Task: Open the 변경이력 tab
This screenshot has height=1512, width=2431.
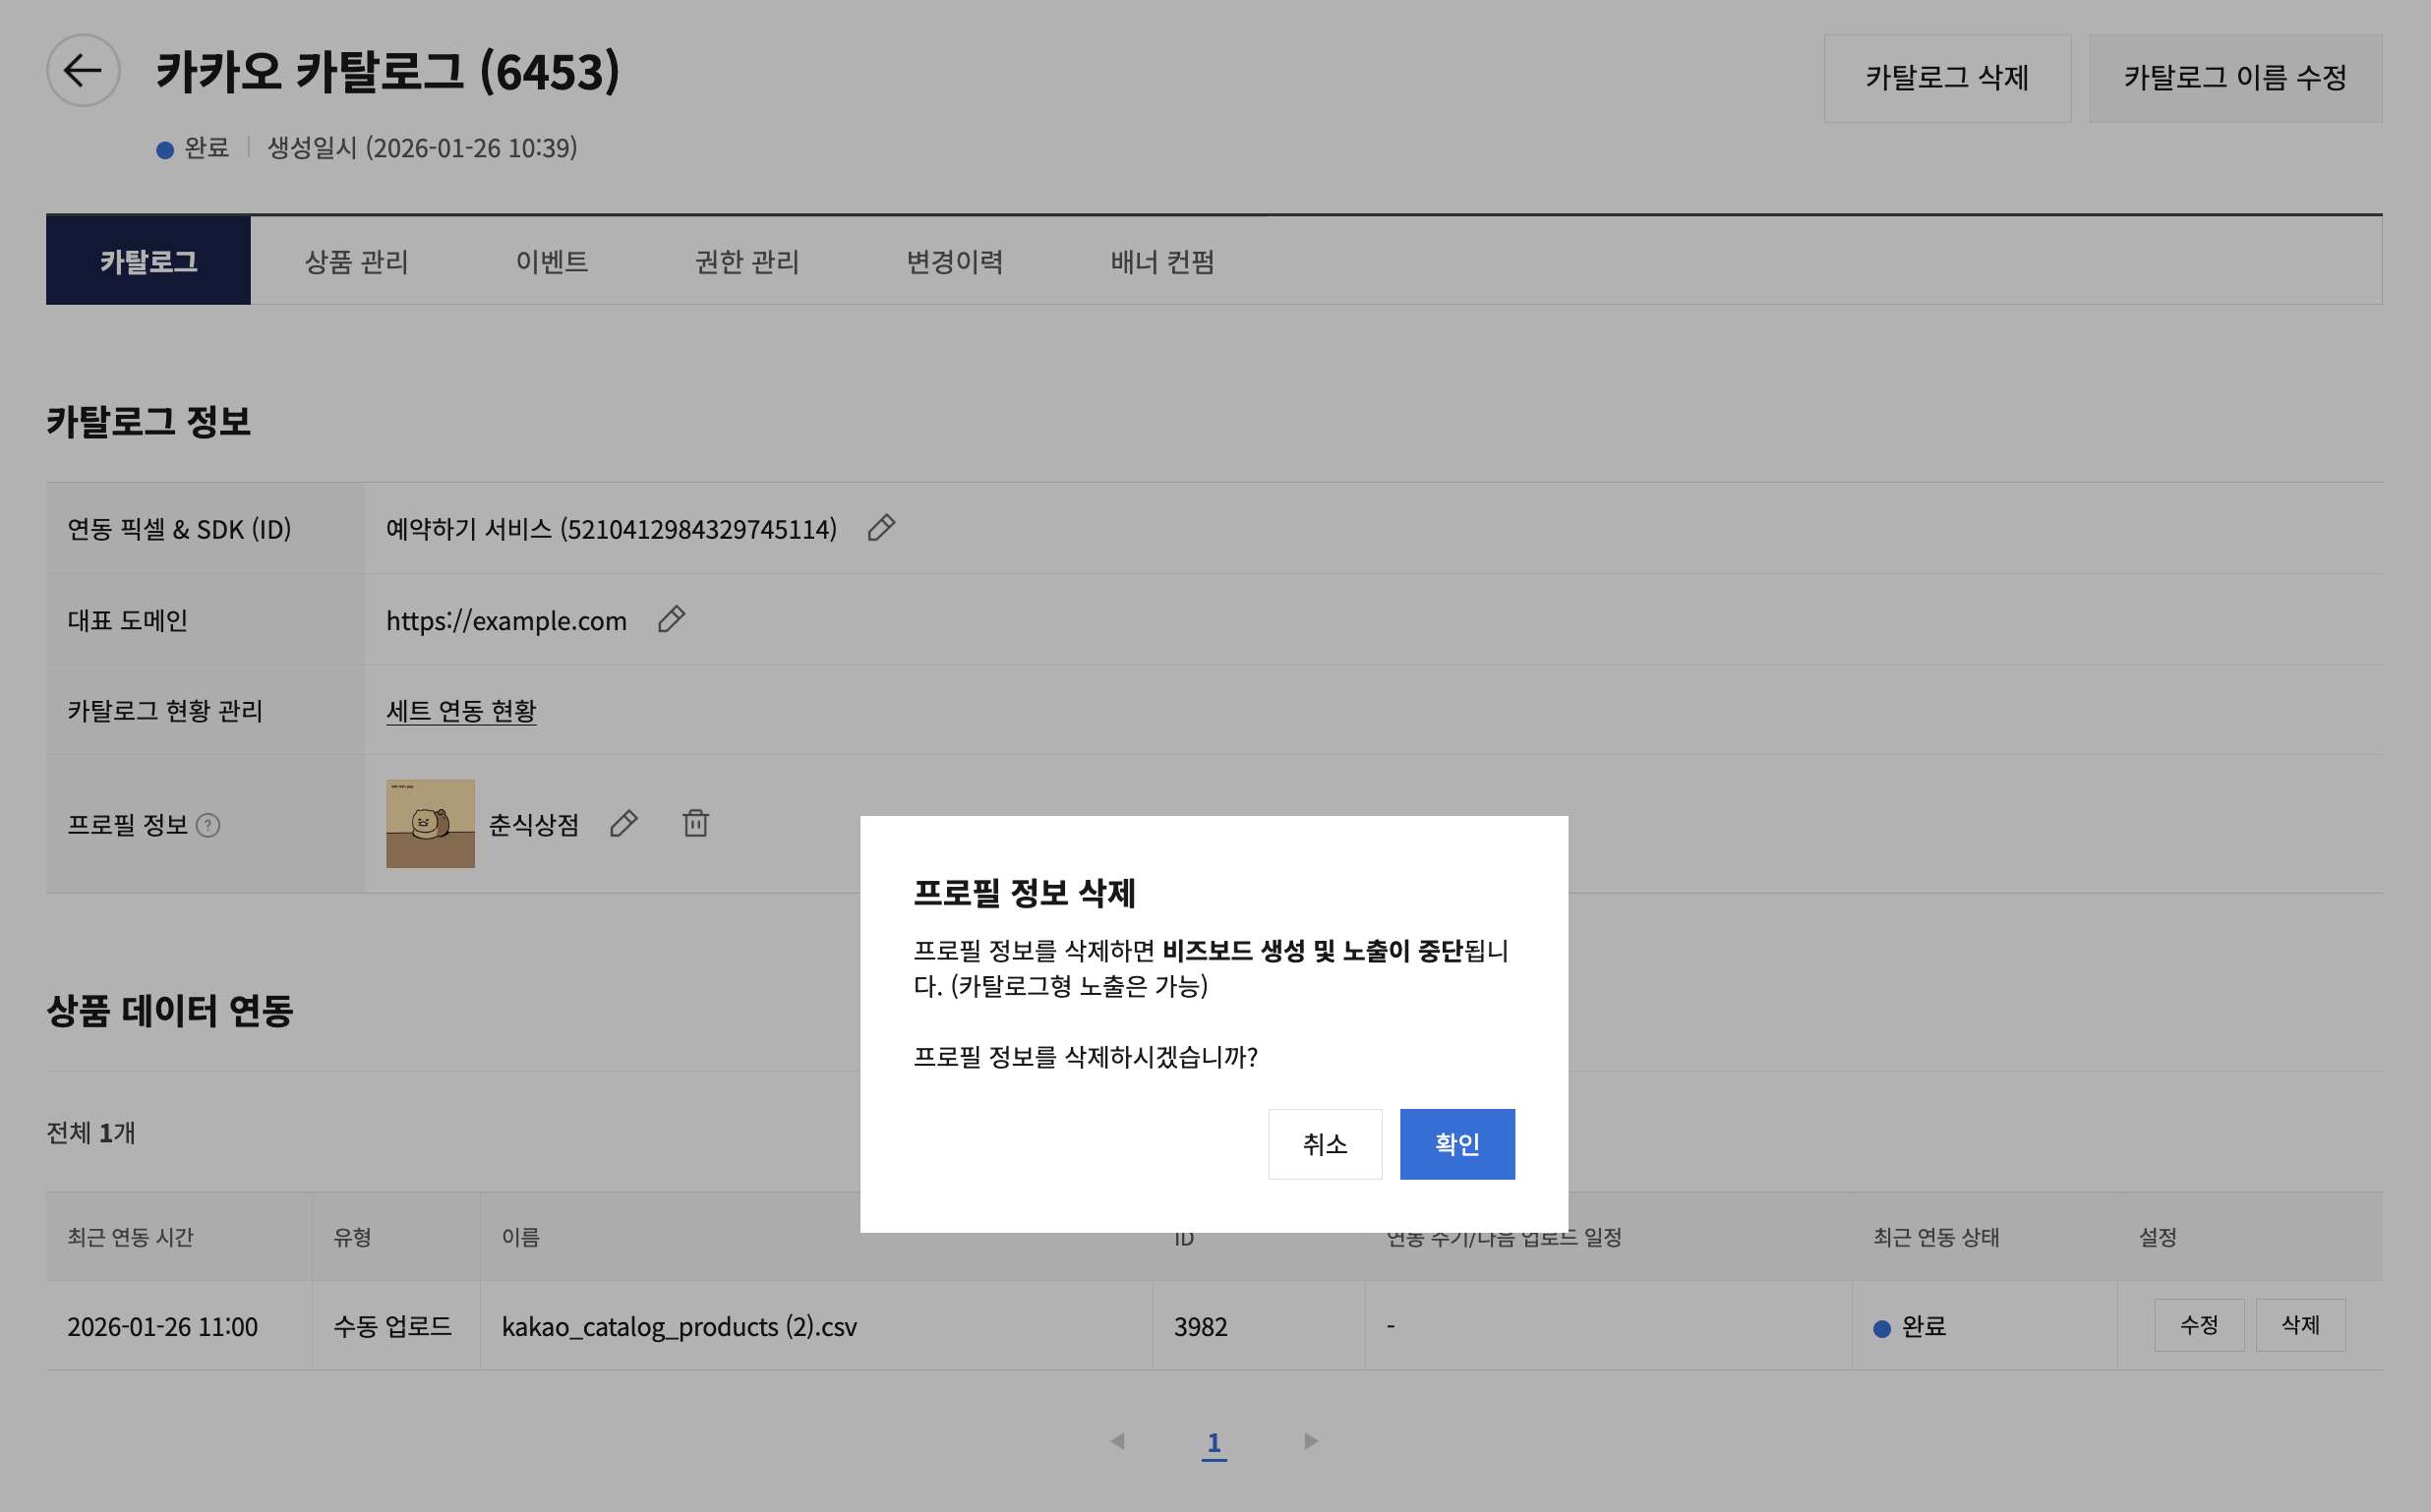Action: (954, 261)
